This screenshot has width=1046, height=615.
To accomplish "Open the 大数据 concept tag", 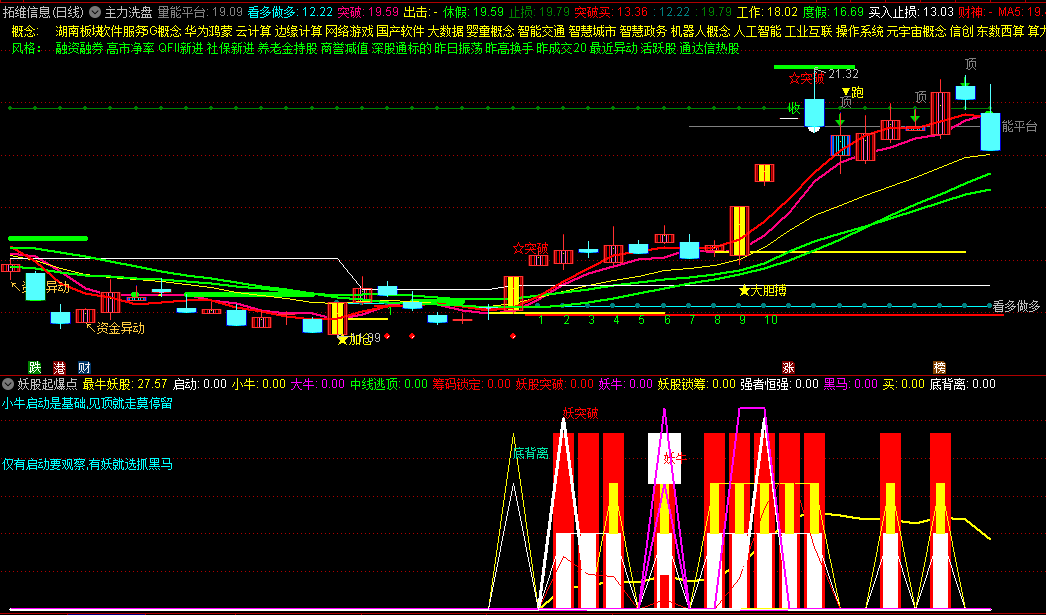I will point(445,31).
